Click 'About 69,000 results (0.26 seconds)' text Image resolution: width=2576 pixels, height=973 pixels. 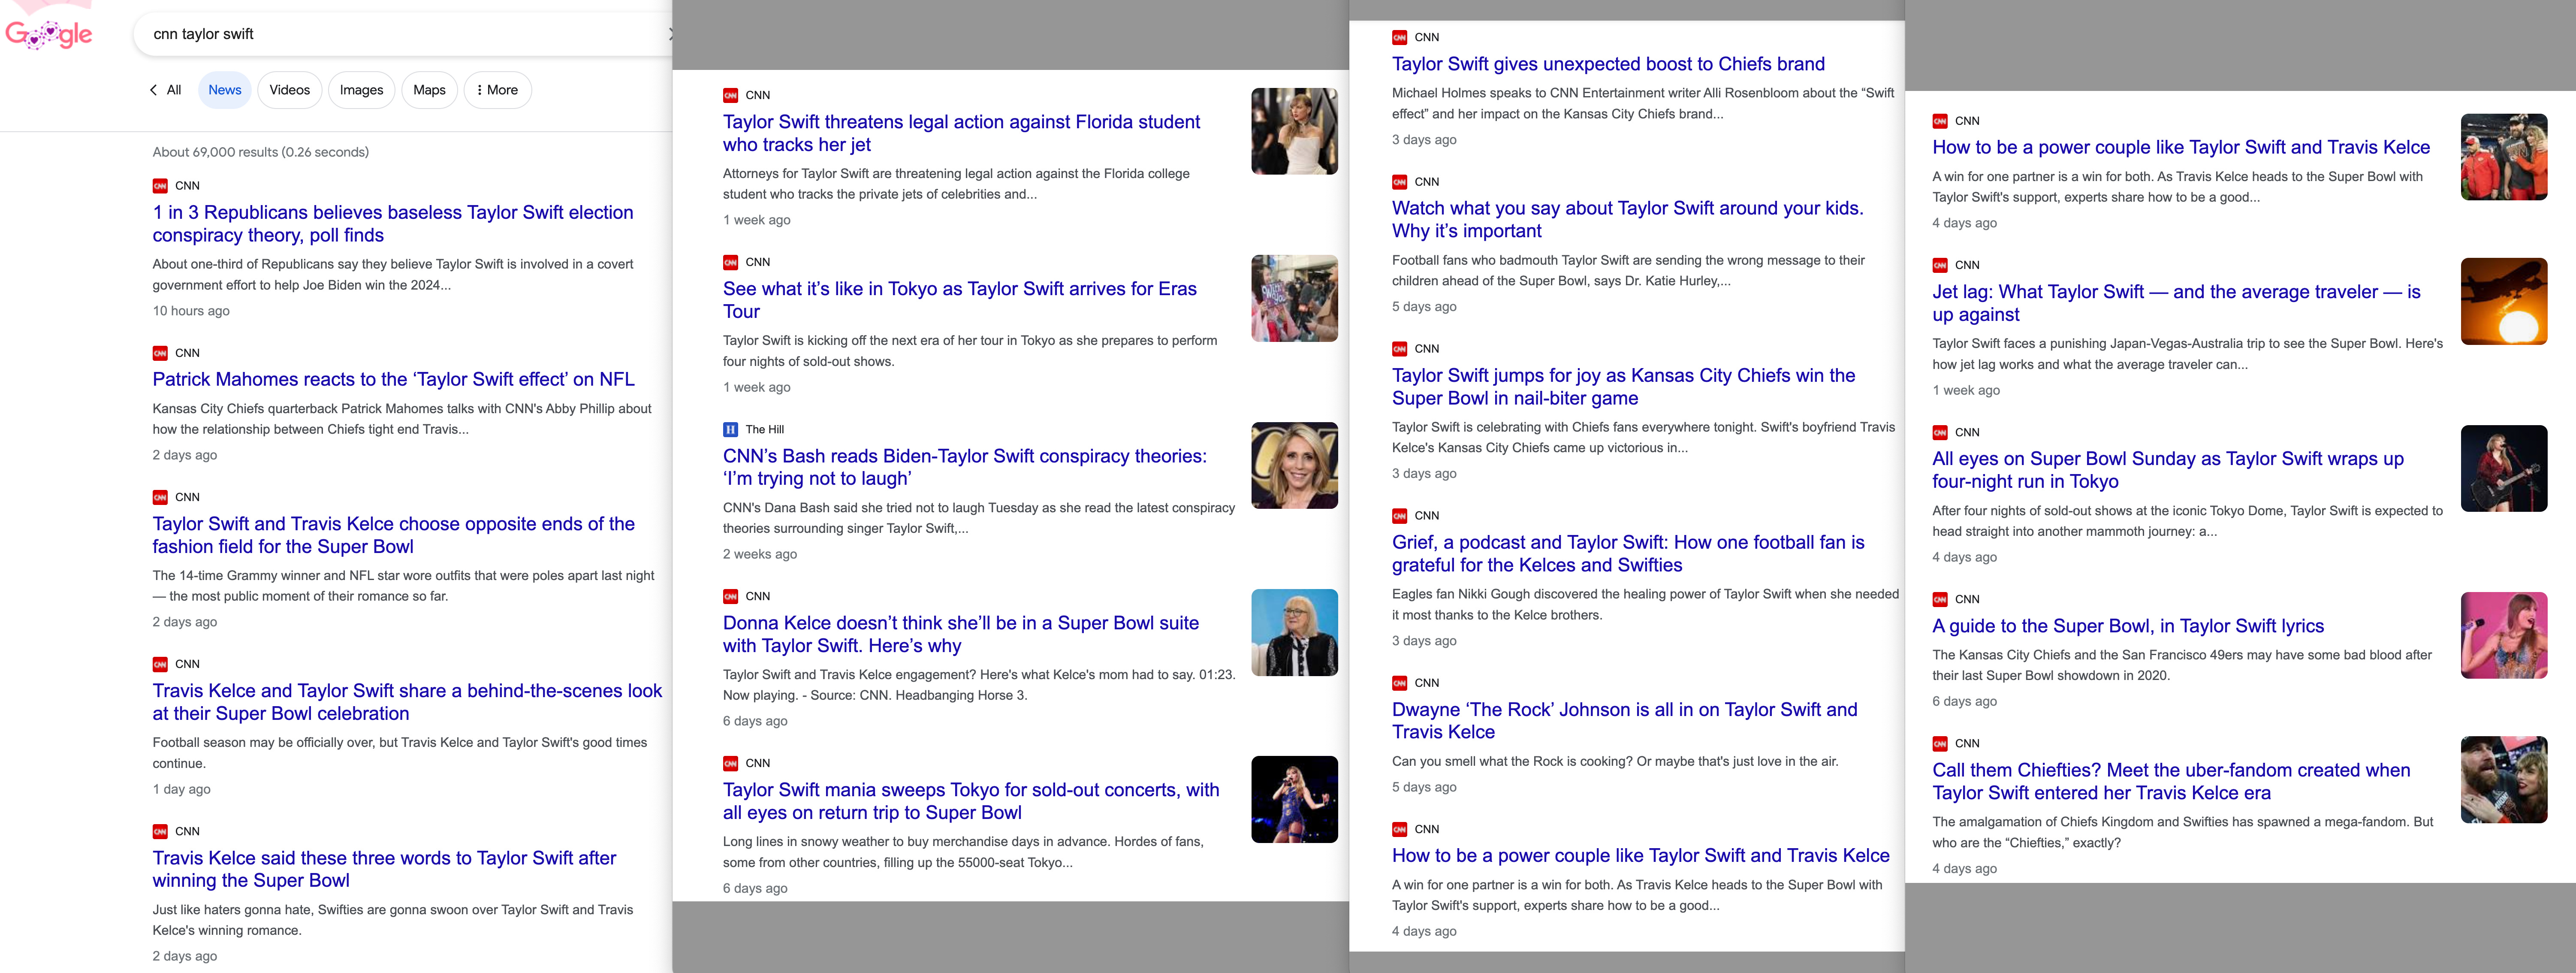[x=260, y=152]
